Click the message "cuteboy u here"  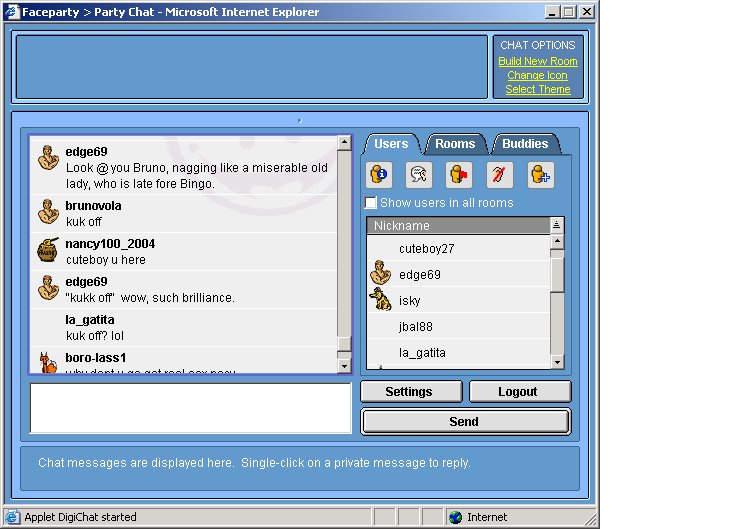click(106, 260)
